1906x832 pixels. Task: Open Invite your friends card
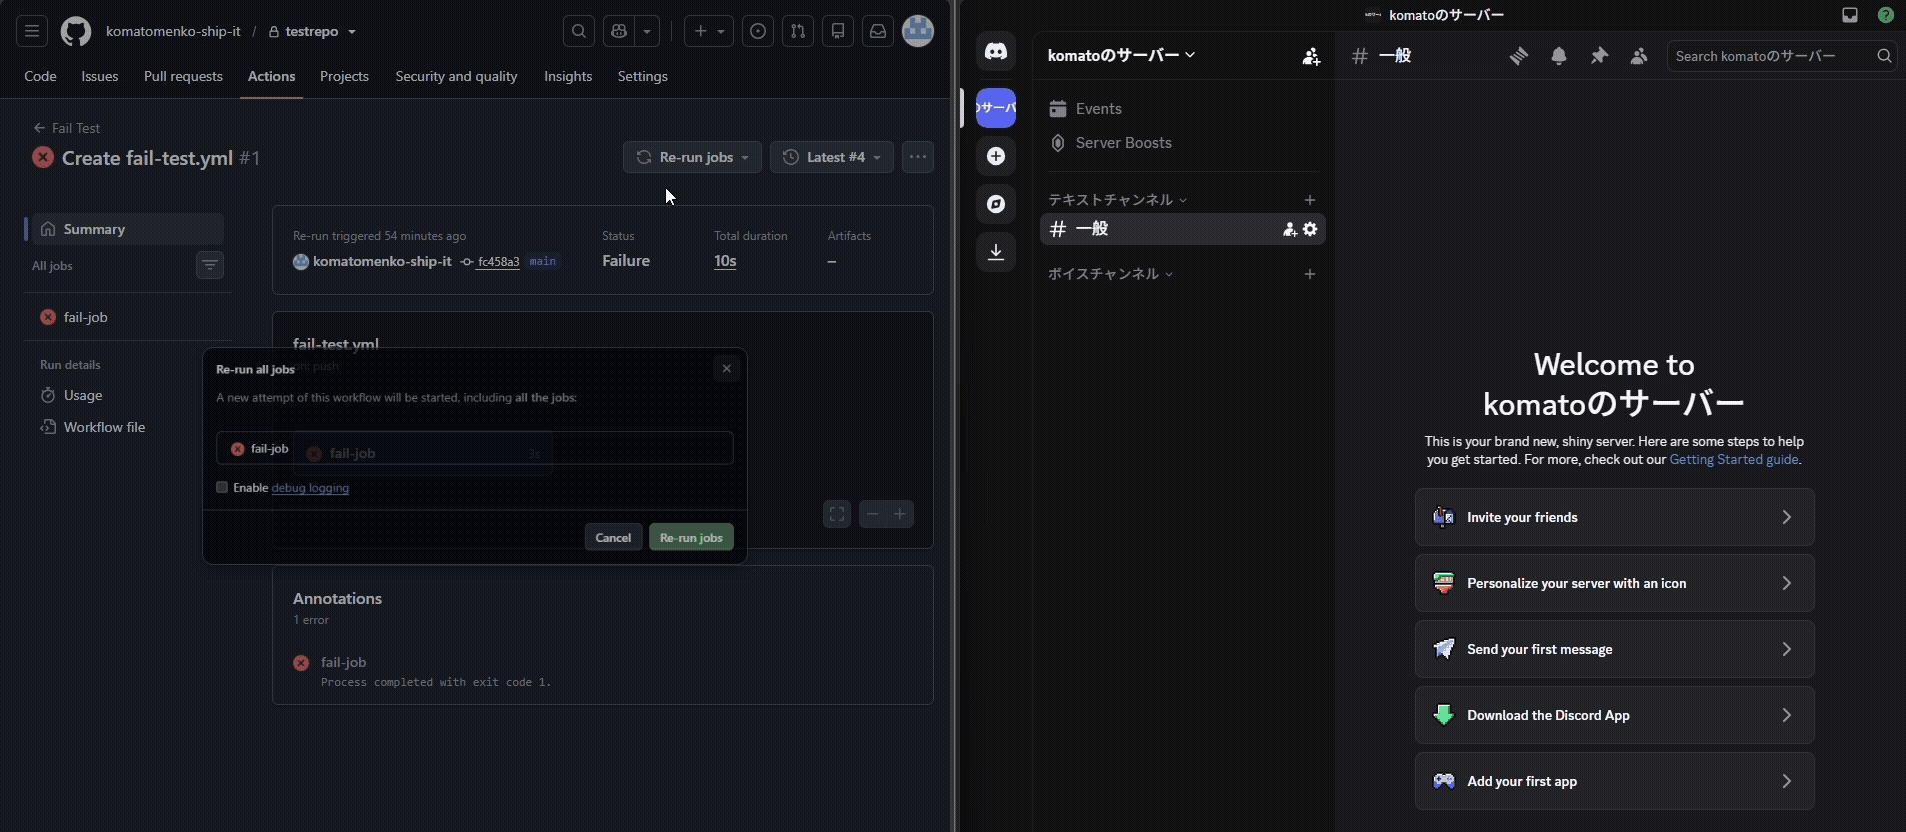1614,517
